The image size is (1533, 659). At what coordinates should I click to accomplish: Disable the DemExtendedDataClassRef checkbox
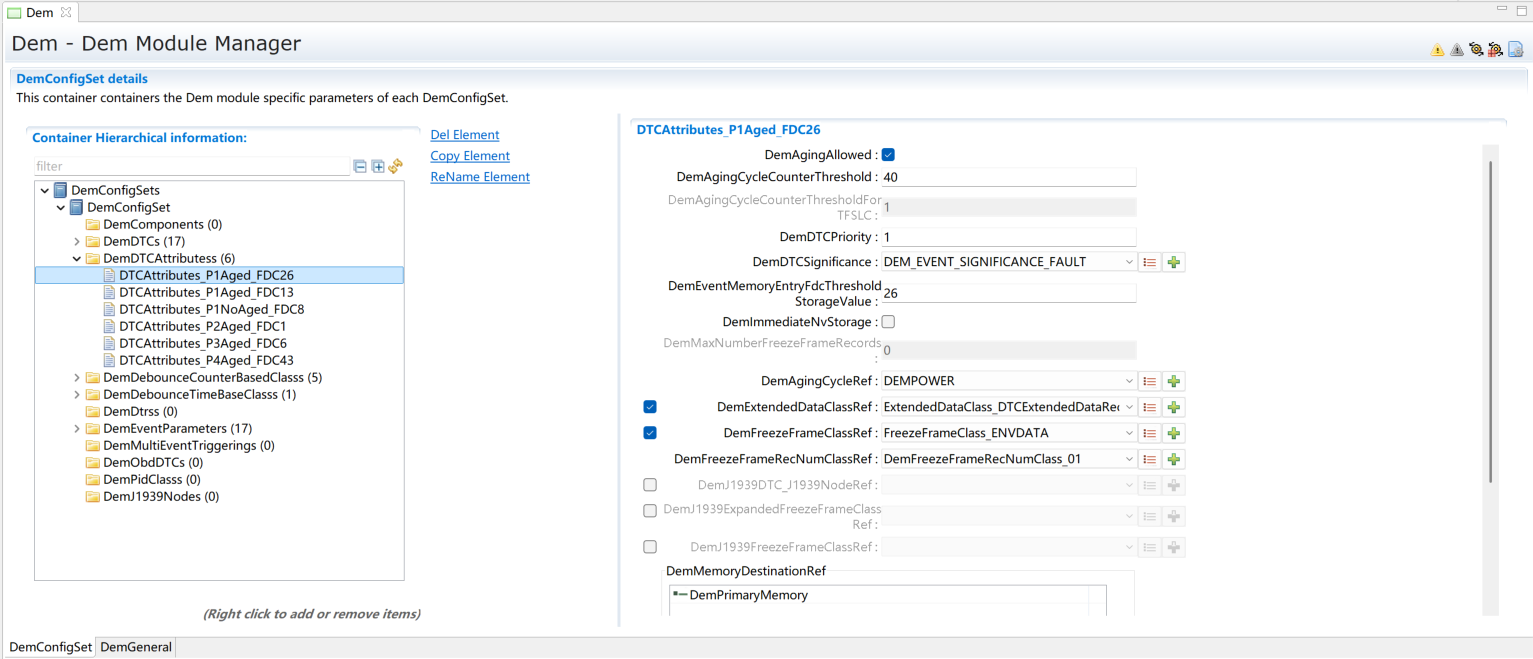650,407
